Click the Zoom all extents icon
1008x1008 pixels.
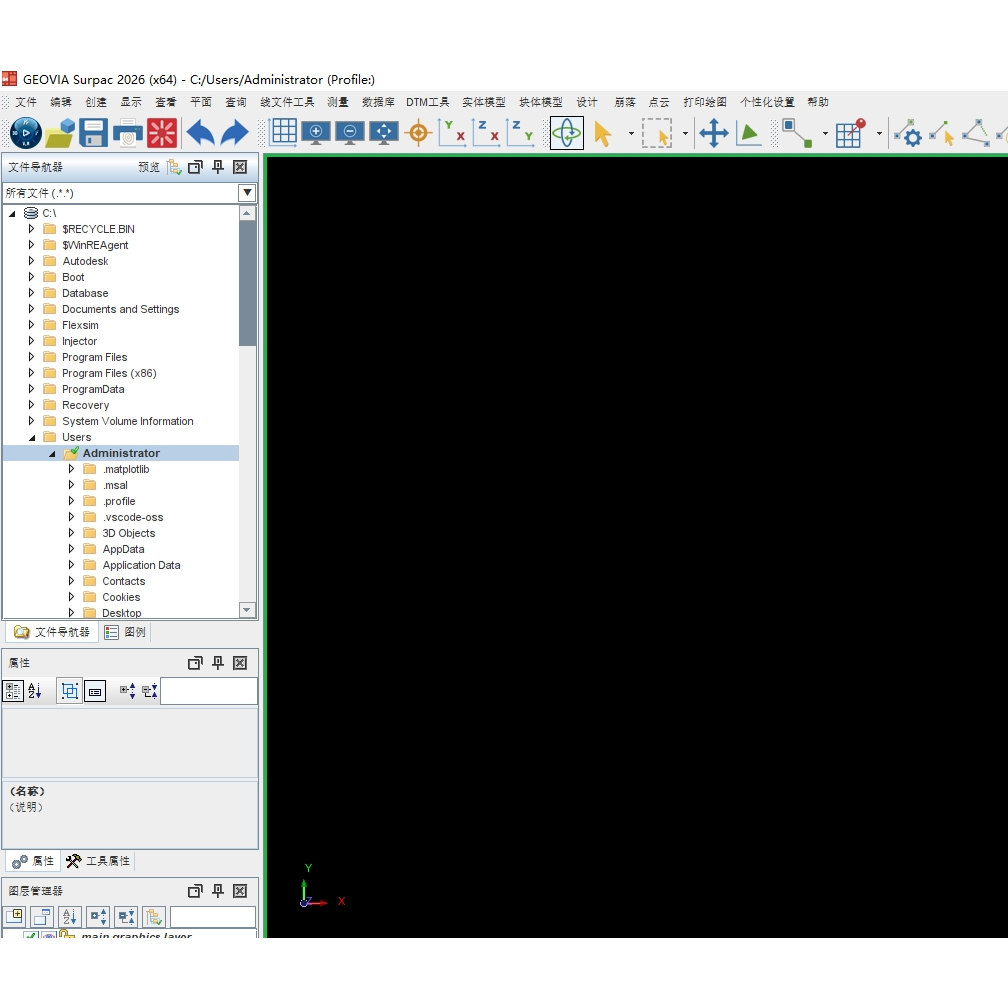pyautogui.click(x=384, y=132)
